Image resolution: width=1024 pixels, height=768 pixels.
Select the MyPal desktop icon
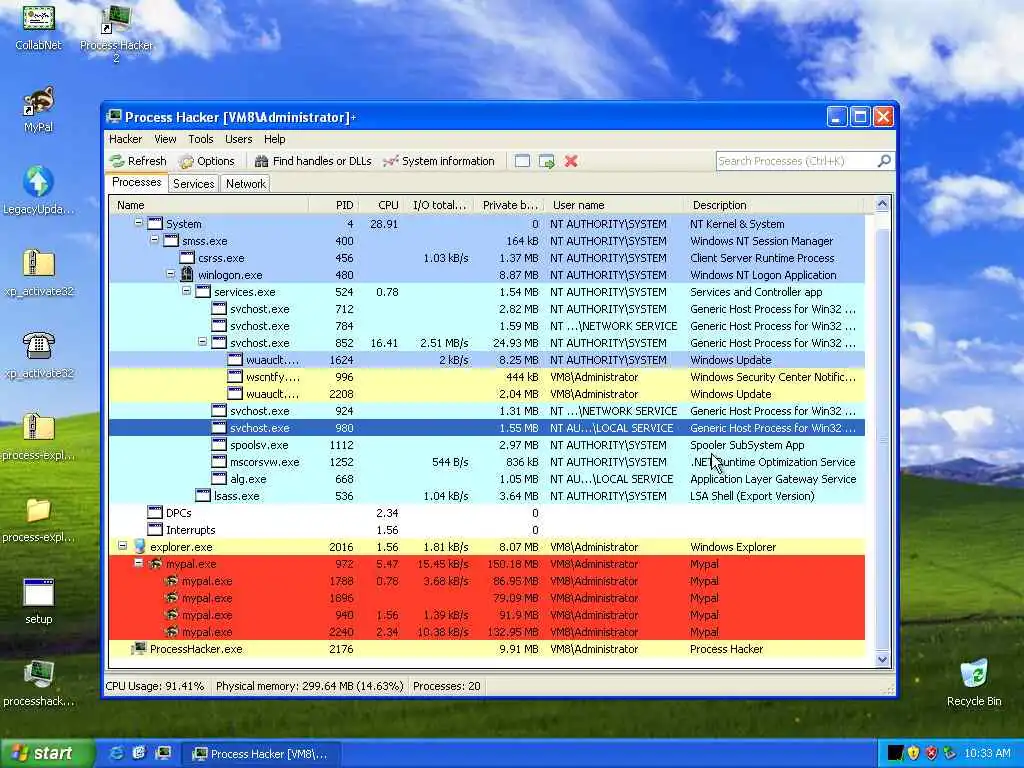38,110
